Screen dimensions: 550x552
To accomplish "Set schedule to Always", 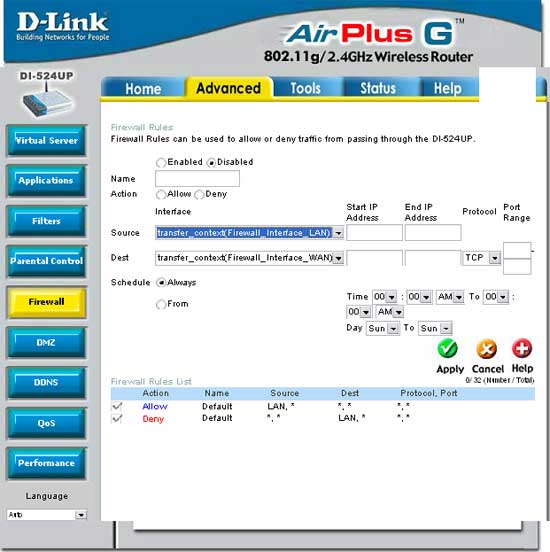I will click(x=161, y=283).
